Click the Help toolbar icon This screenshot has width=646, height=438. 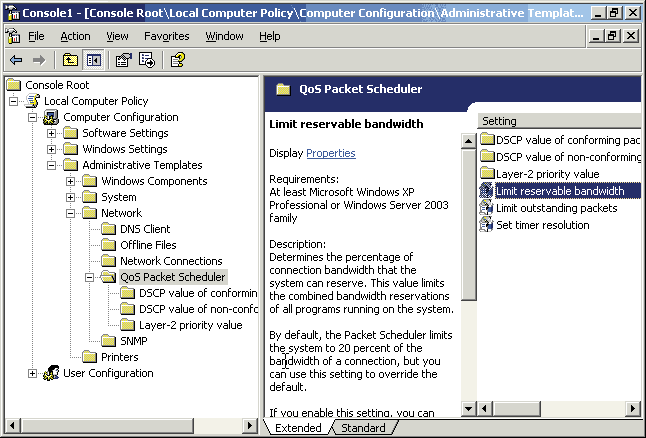tap(177, 60)
